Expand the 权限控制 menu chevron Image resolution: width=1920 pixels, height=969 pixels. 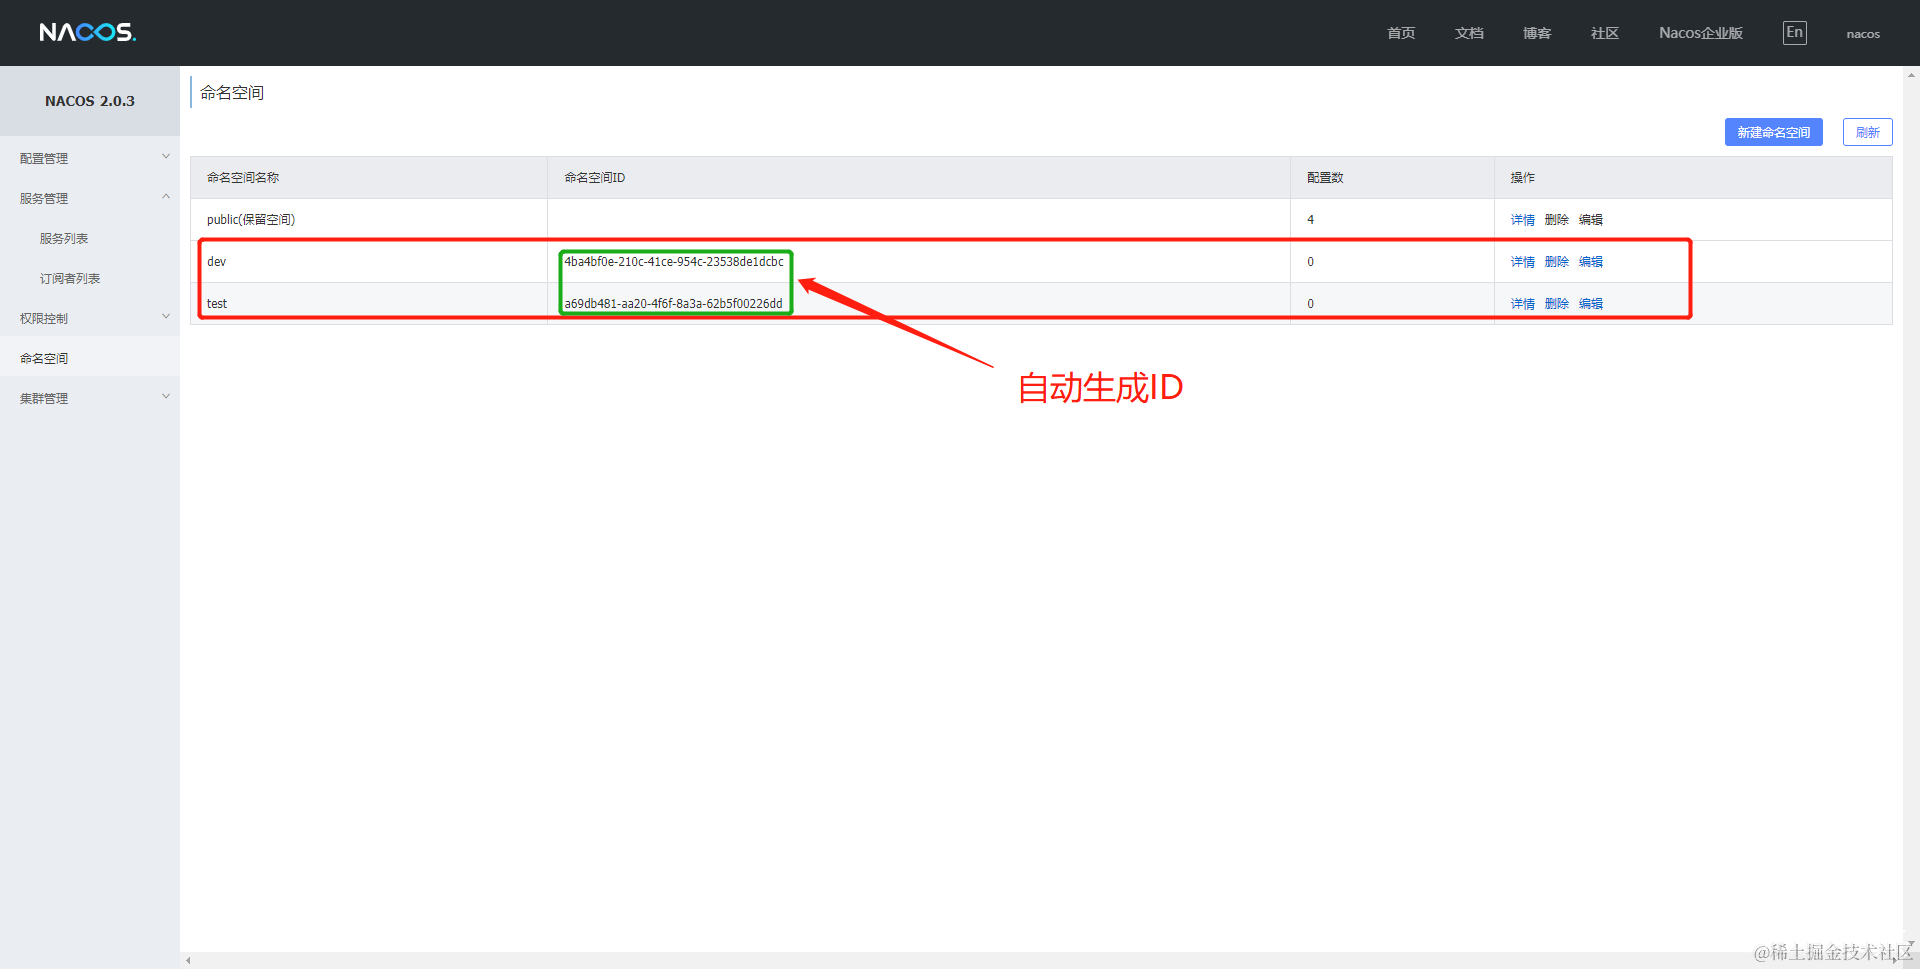tap(166, 317)
